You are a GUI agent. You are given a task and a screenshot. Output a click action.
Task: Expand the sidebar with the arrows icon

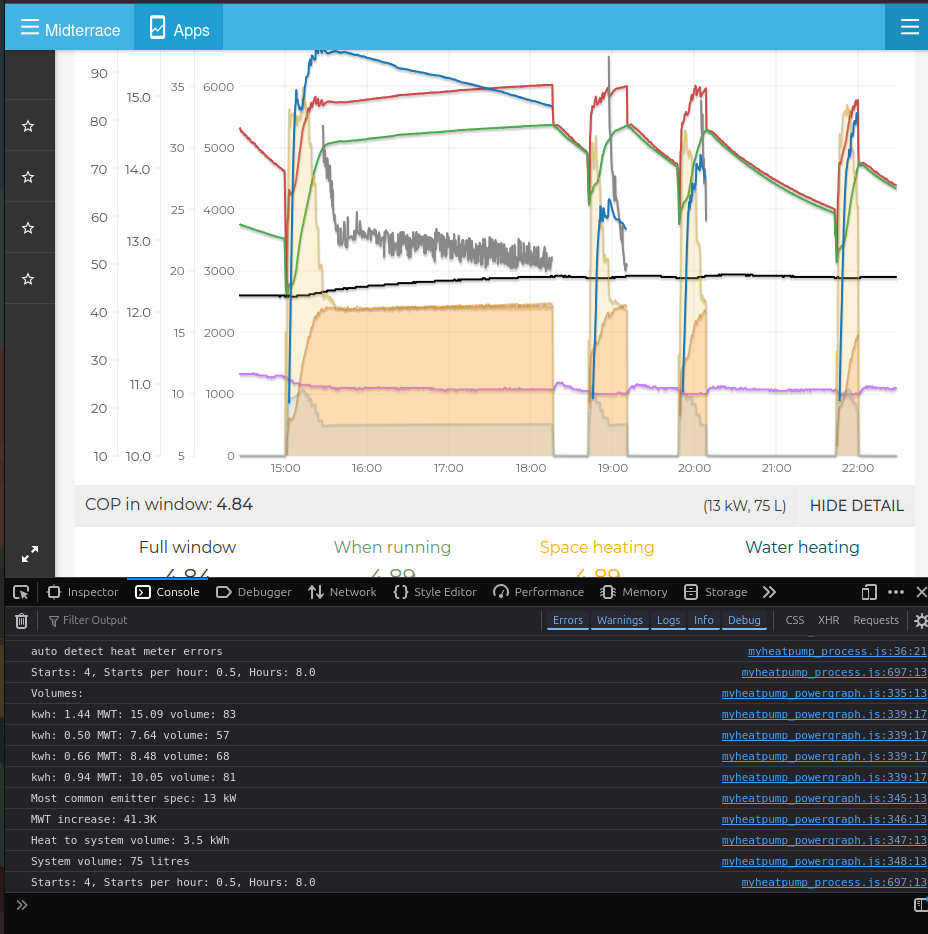pyautogui.click(x=30, y=553)
